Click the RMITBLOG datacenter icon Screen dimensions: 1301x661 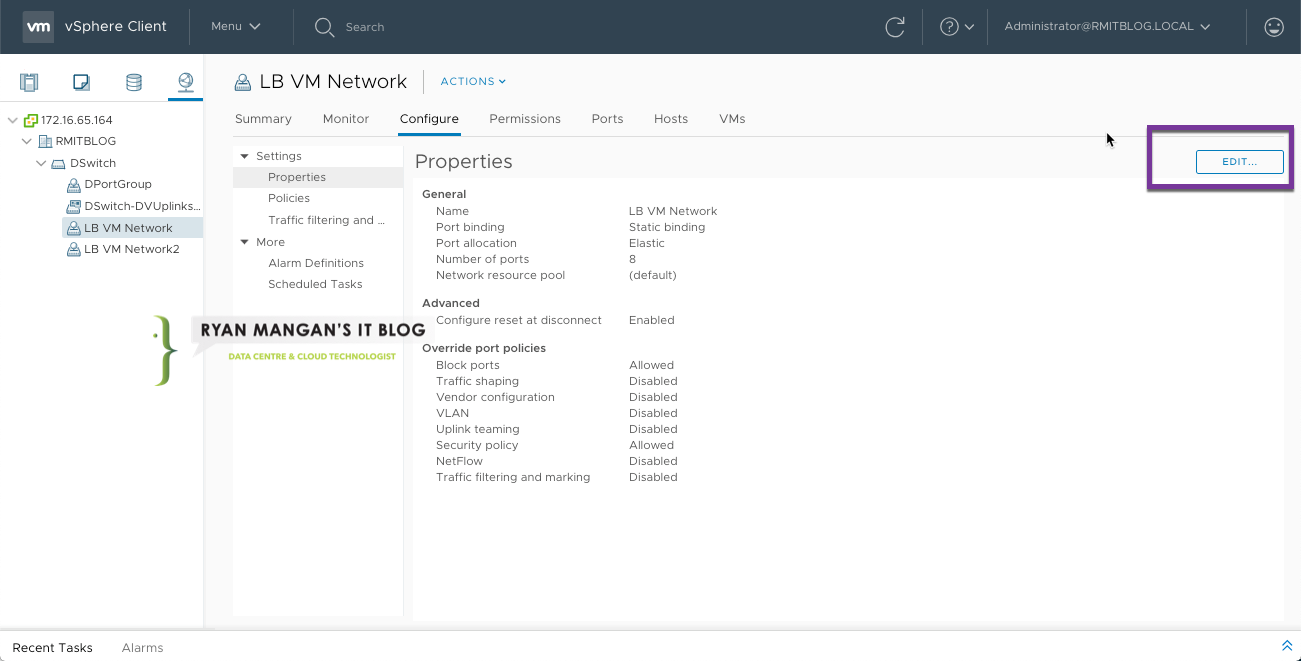[x=46, y=142]
